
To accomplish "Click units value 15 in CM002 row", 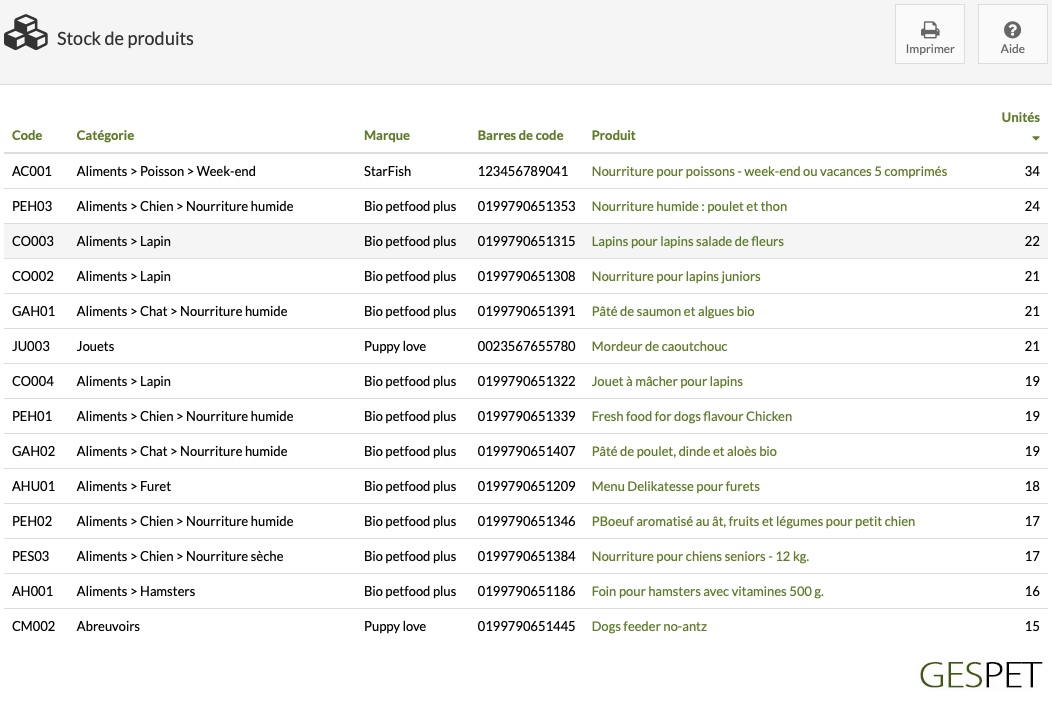I will tap(1032, 626).
